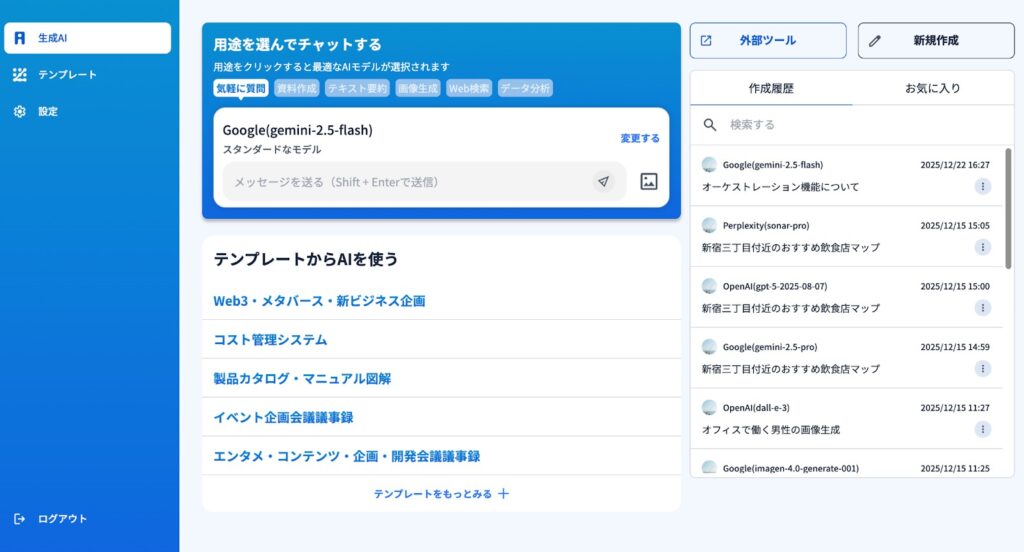Click the plus icon beside テンプレートをもっとみる
The height and width of the screenshot is (552, 1024).
tap(504, 493)
